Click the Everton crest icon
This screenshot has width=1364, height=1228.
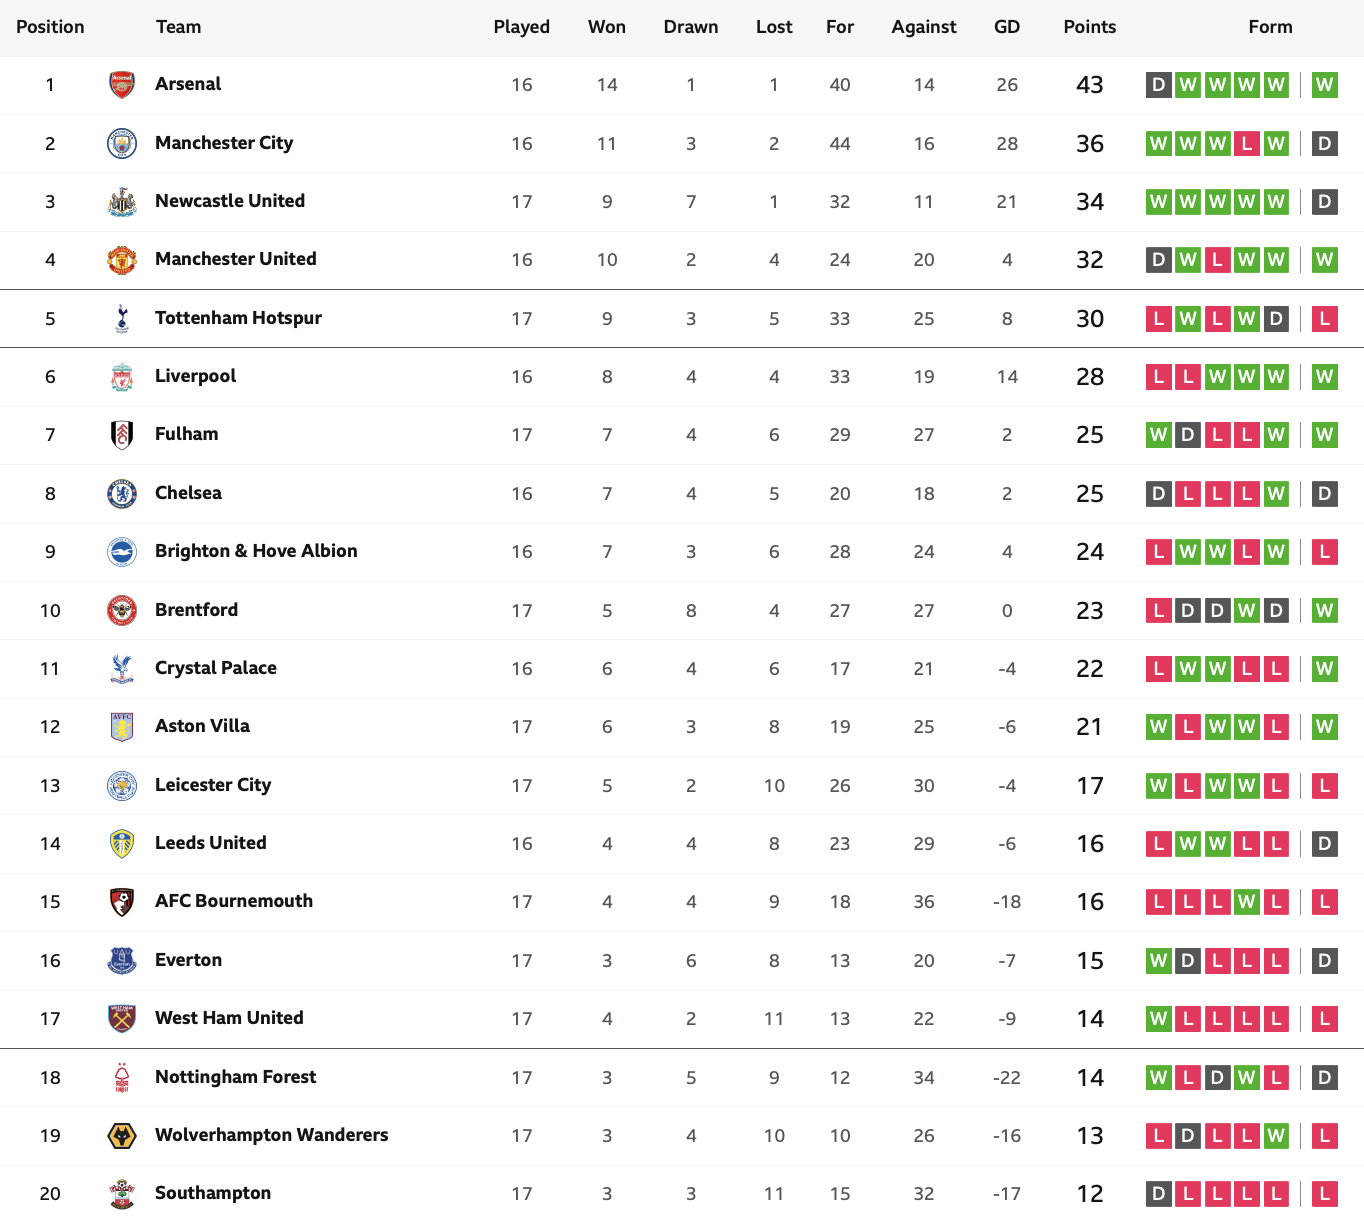point(122,960)
